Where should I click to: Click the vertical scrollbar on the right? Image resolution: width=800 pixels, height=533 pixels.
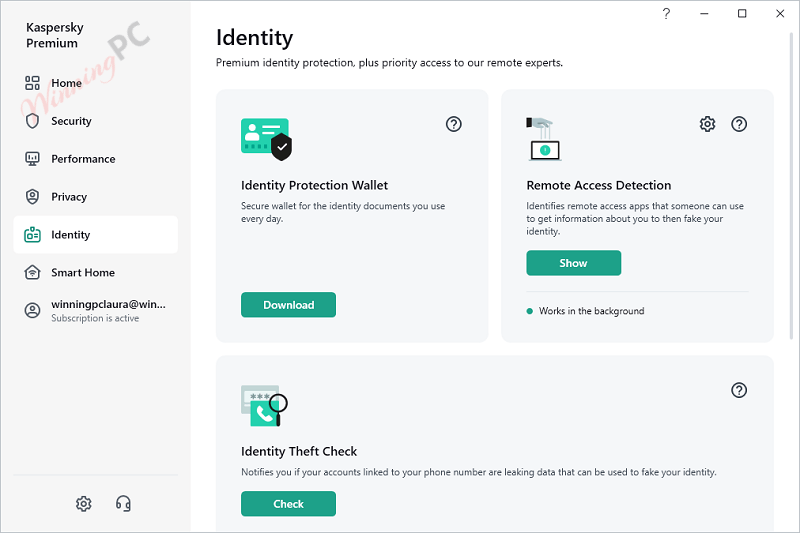pyautogui.click(x=792, y=186)
